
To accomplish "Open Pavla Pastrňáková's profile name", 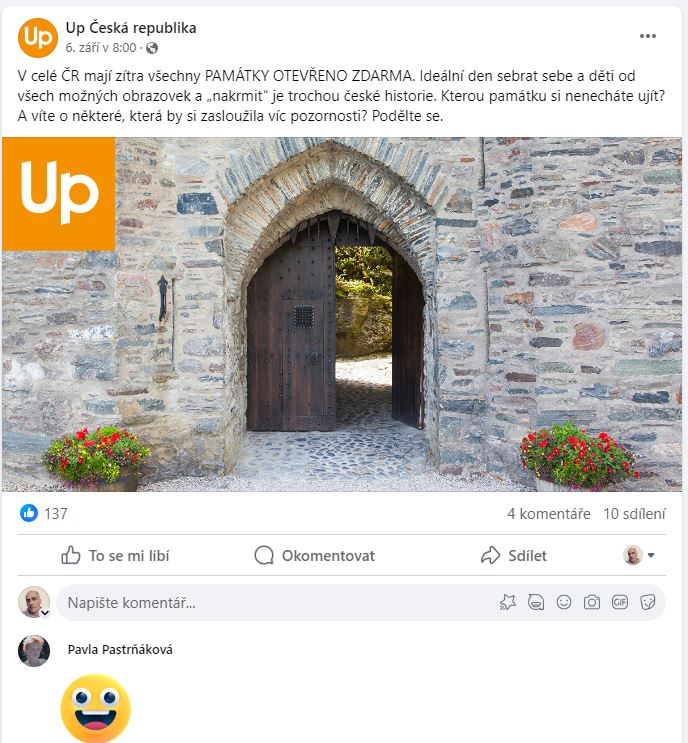I will click(x=120, y=649).
